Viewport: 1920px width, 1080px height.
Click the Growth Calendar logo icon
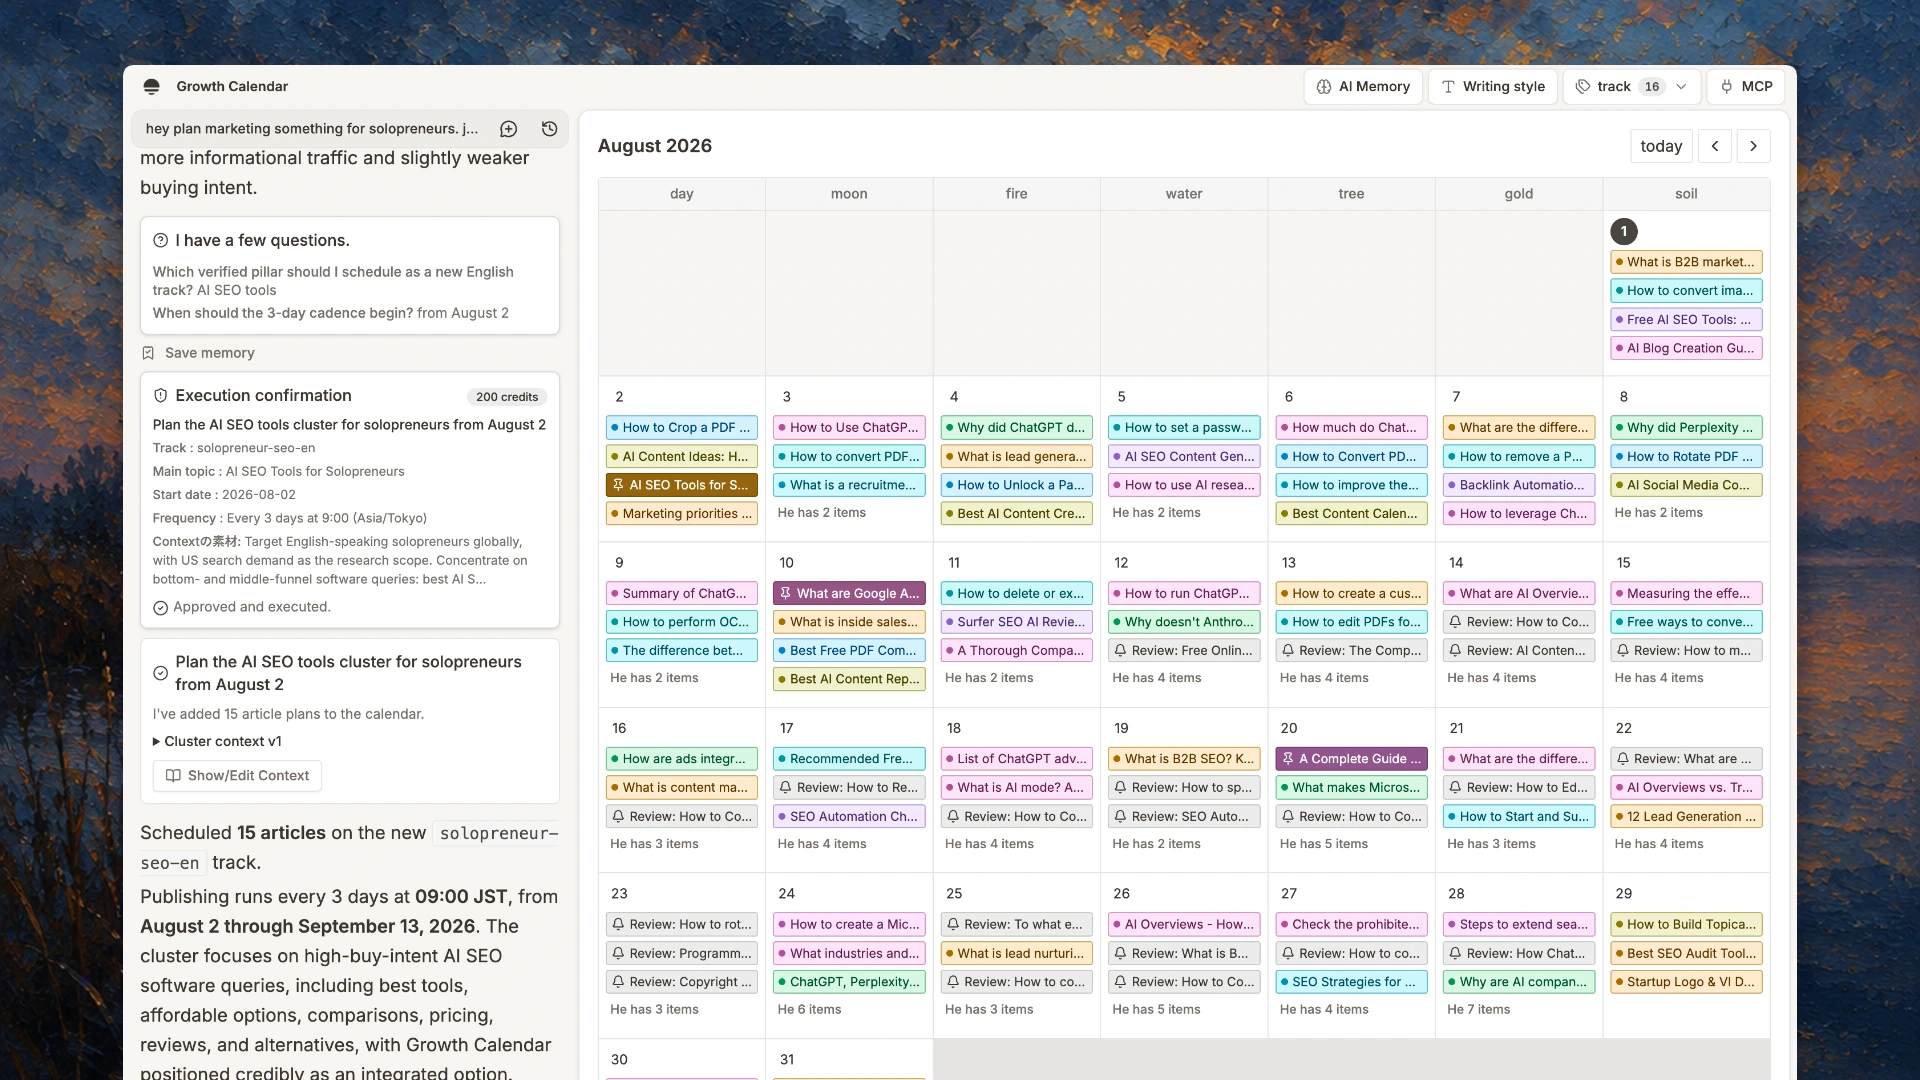pyautogui.click(x=151, y=87)
